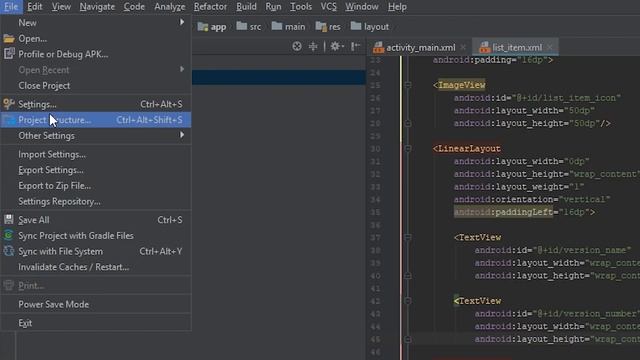
Task: Open the Navigate menu
Action: pos(97,7)
